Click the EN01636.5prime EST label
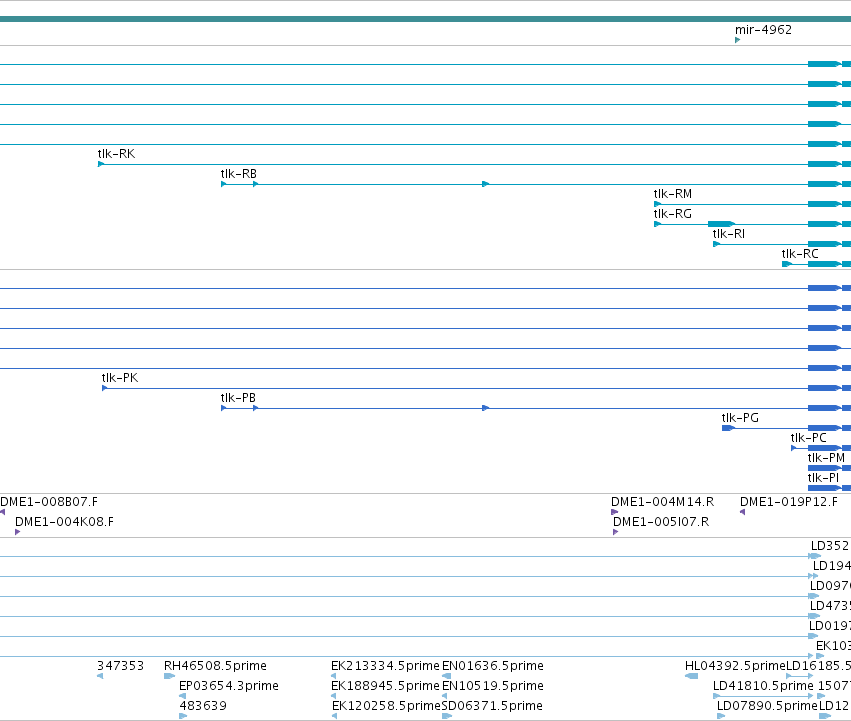851x721 pixels. pyautogui.click(x=493, y=666)
